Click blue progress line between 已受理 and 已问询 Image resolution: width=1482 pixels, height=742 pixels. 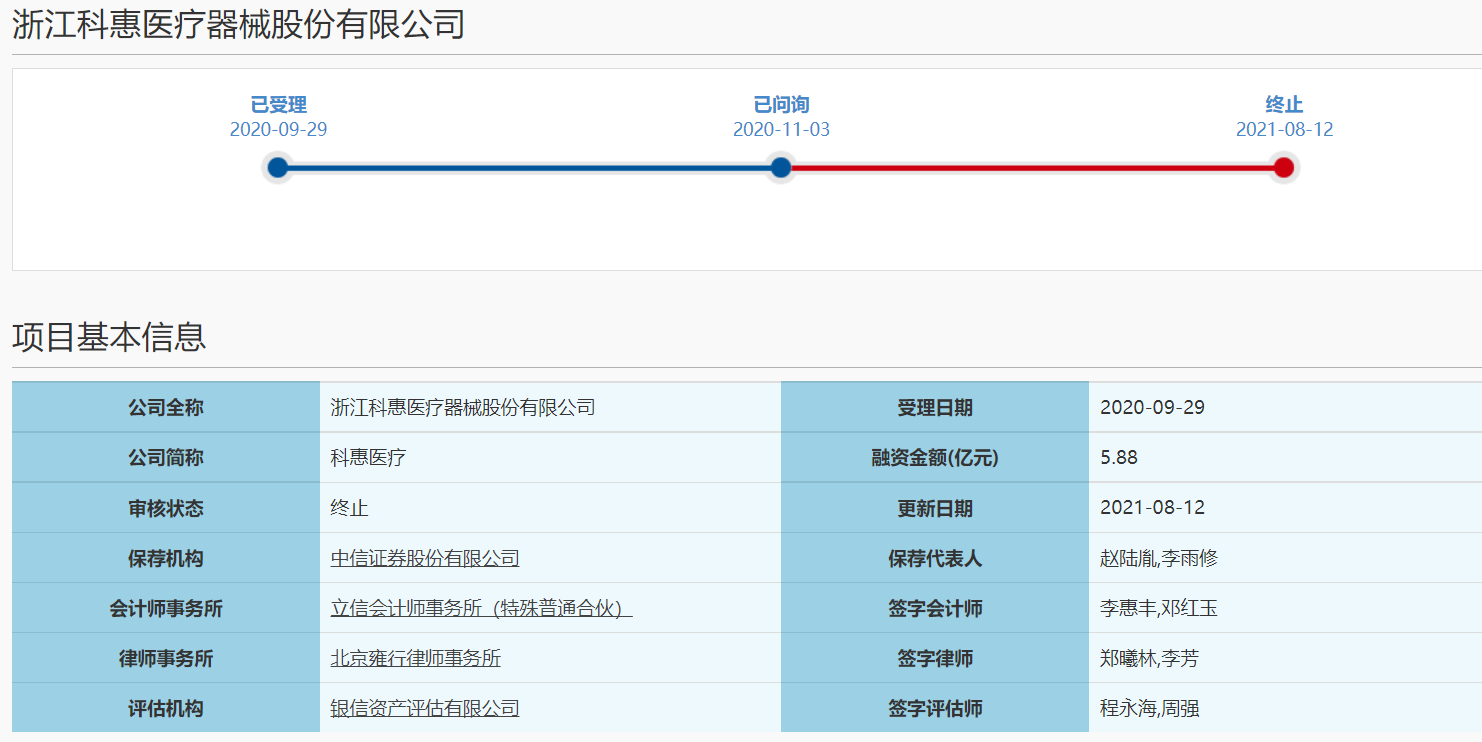click(x=530, y=168)
